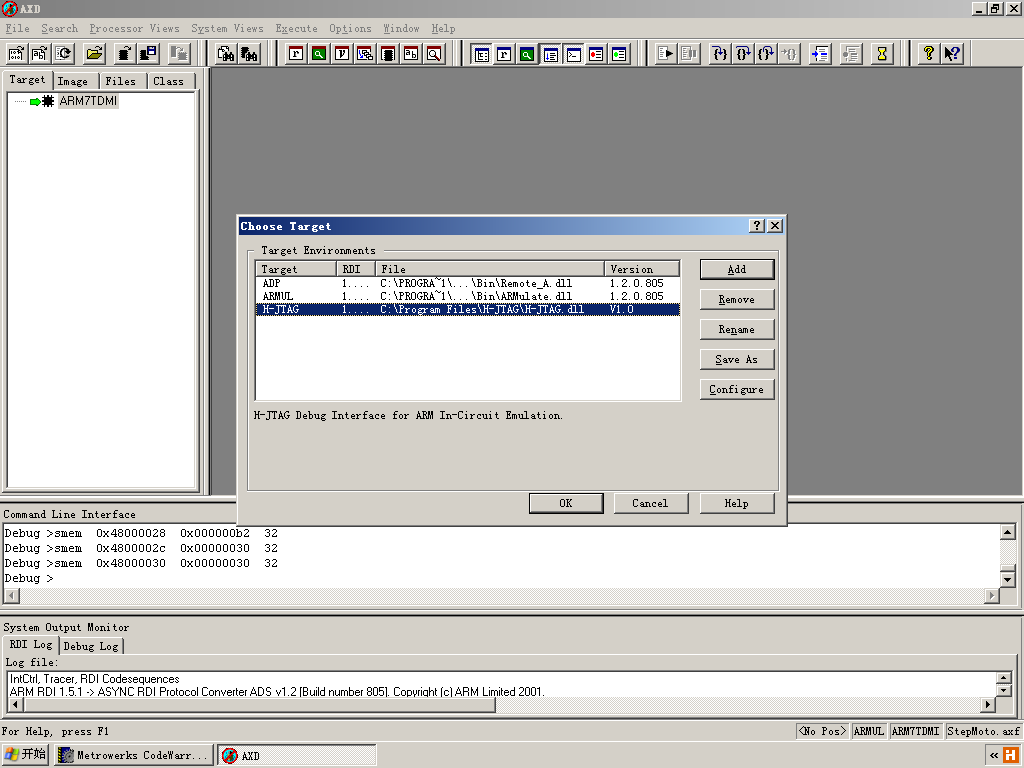Image resolution: width=1024 pixels, height=768 pixels.
Task: Click the Remove button
Action: click(737, 299)
